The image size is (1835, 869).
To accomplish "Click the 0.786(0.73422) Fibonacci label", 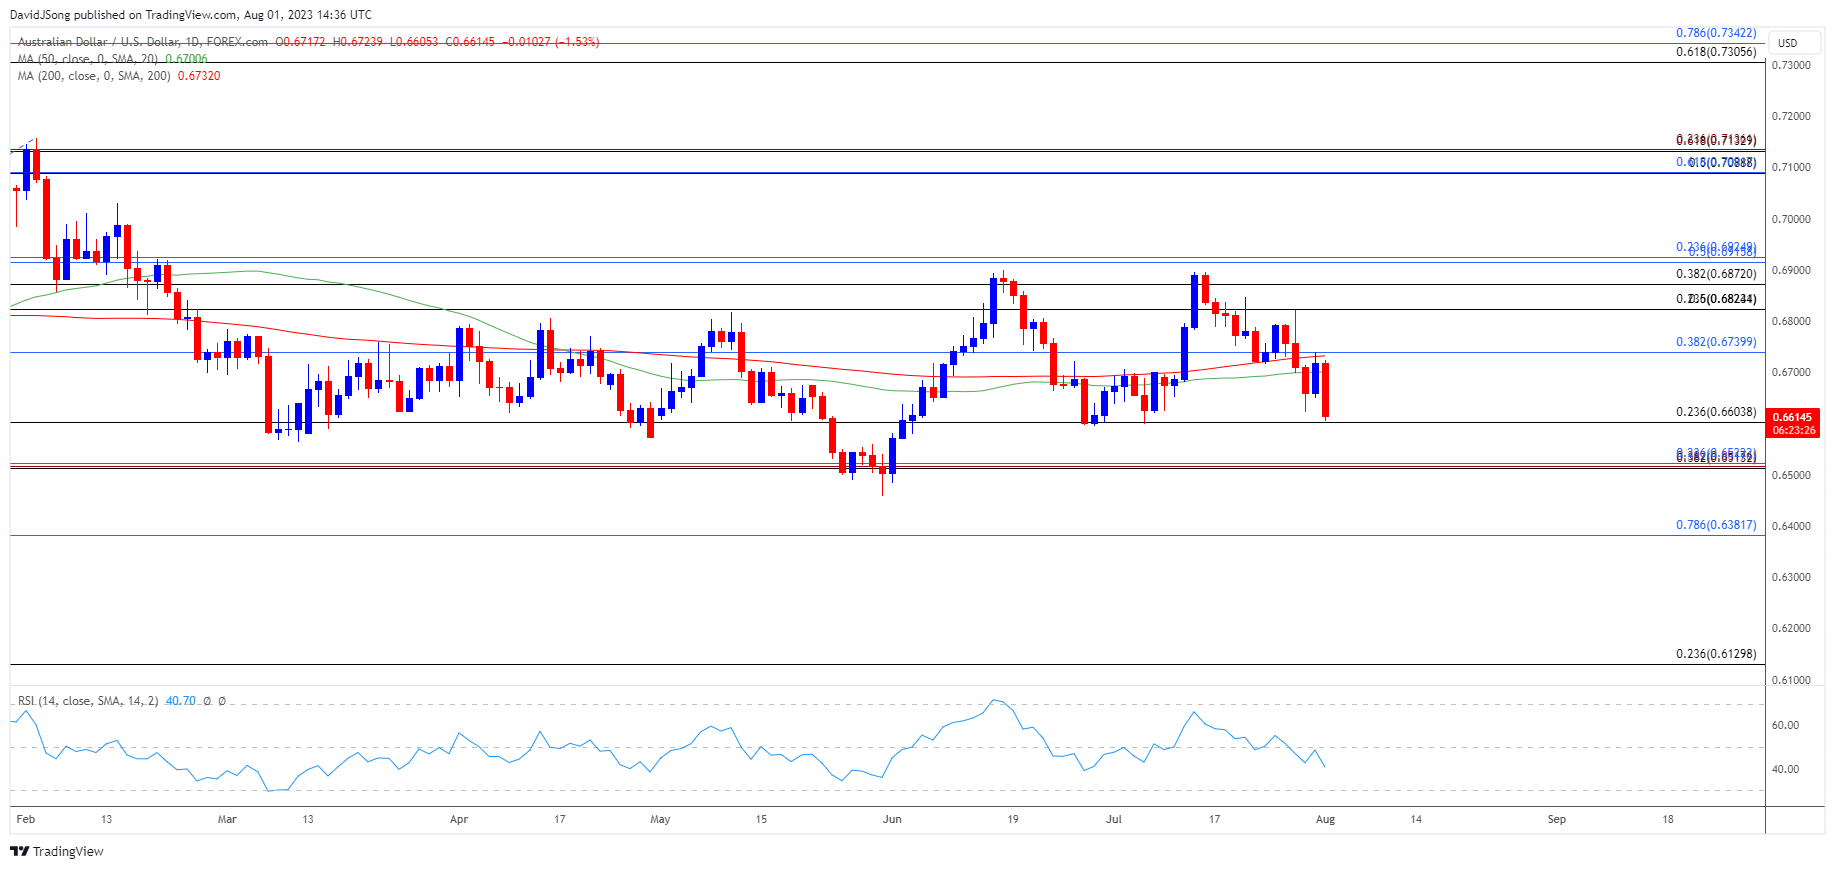I will [1716, 33].
